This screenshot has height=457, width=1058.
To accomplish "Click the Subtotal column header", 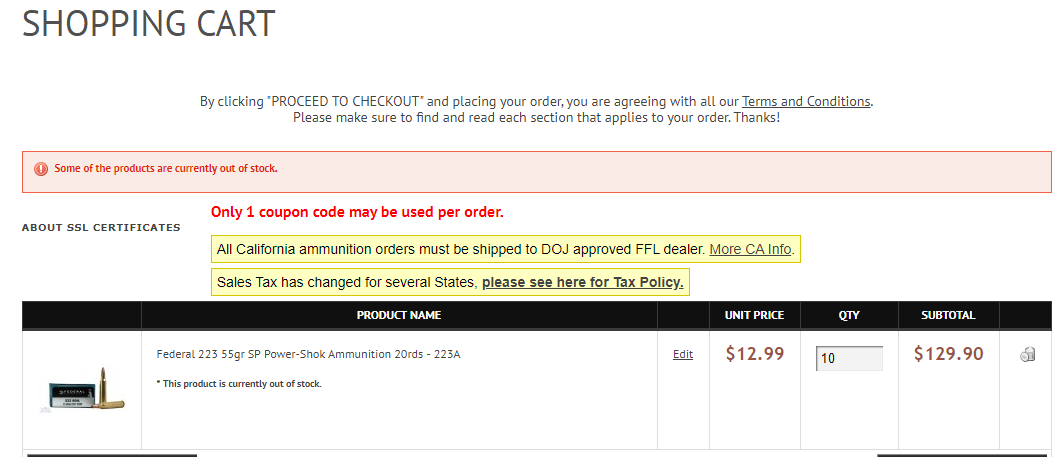I will click(x=948, y=315).
